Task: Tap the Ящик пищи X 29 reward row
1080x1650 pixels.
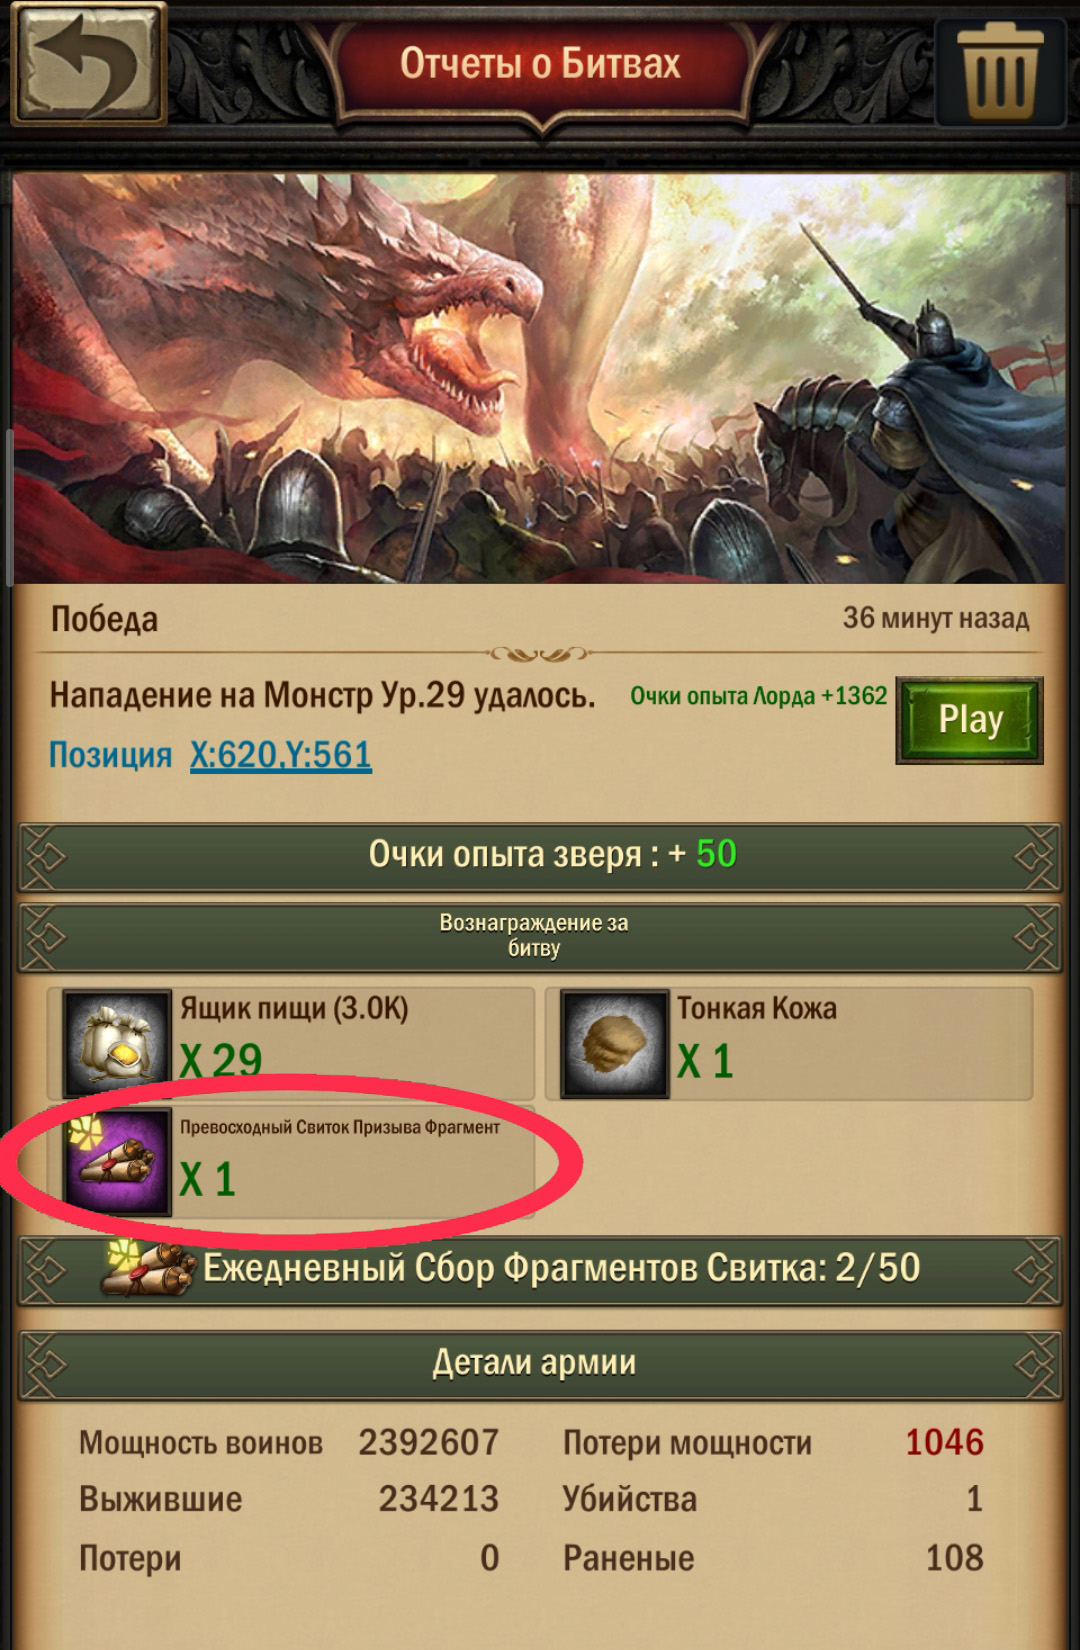Action: click(292, 1044)
